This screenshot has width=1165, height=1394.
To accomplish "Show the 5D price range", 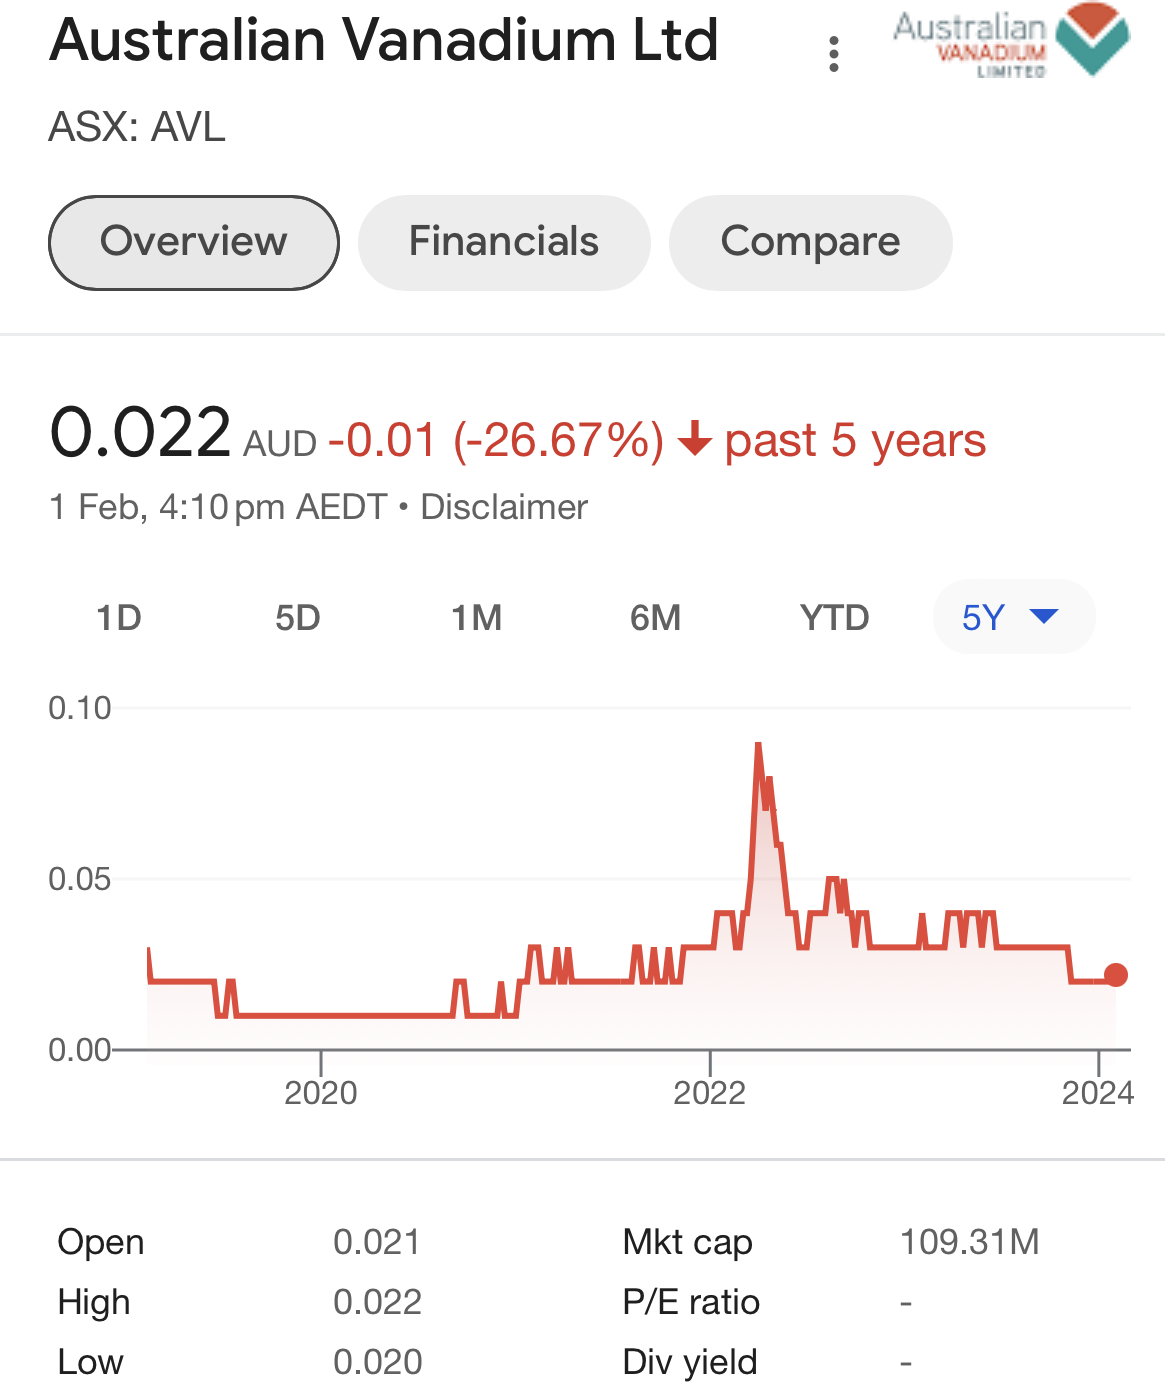I will (x=298, y=618).
